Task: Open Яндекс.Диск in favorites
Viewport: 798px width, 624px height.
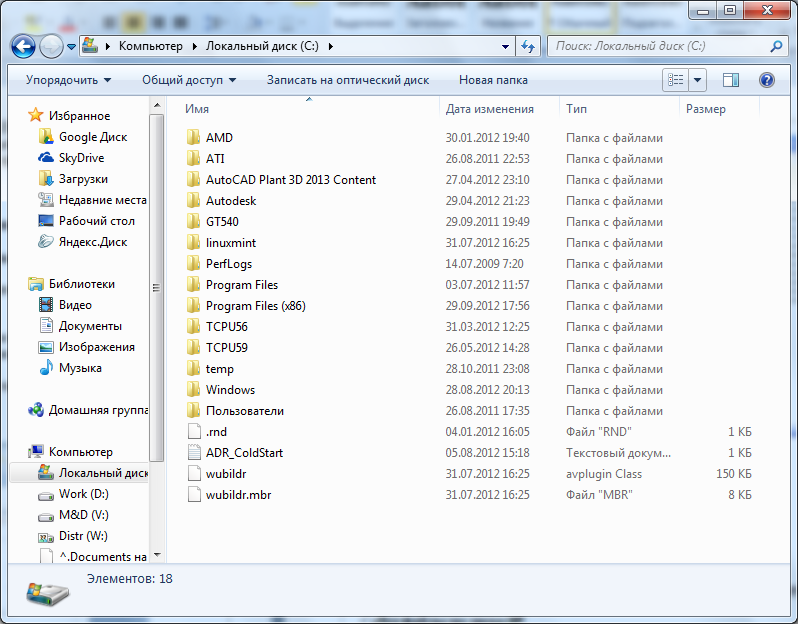Action: [x=82, y=242]
